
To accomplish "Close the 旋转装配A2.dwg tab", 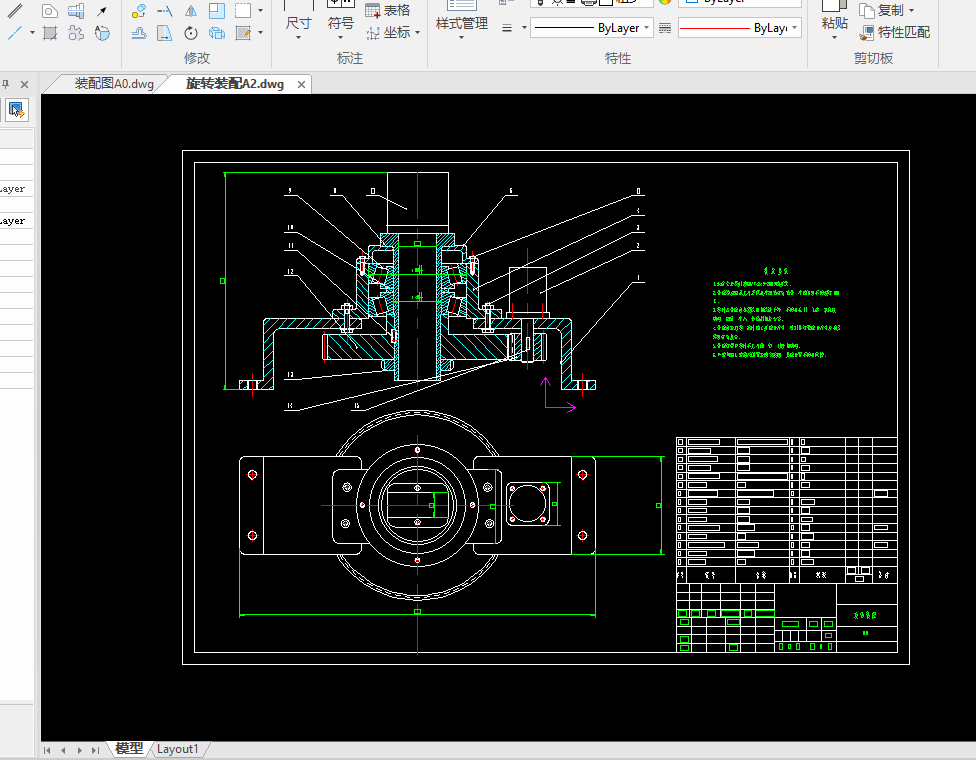I will (x=301, y=84).
